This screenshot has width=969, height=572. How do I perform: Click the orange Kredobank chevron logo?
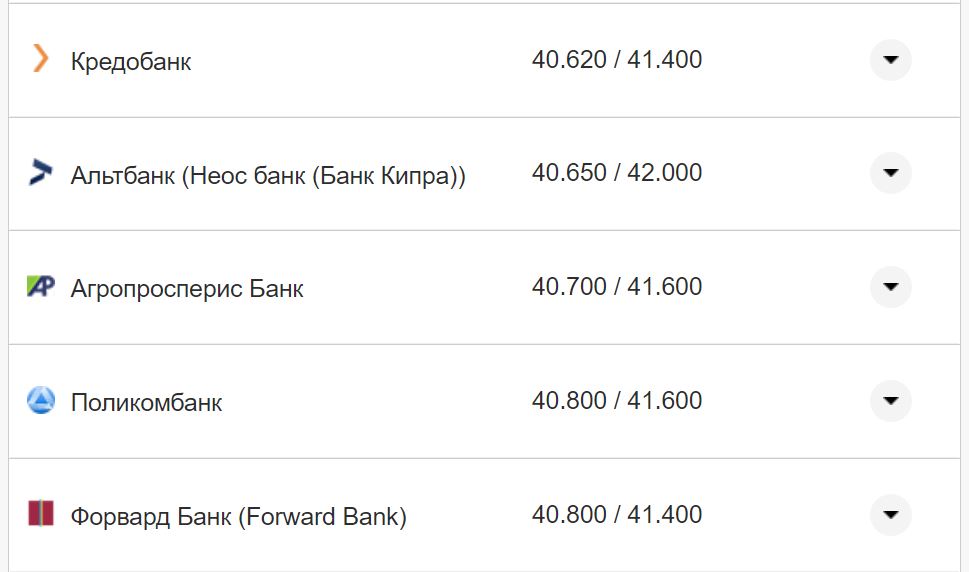tap(40, 59)
